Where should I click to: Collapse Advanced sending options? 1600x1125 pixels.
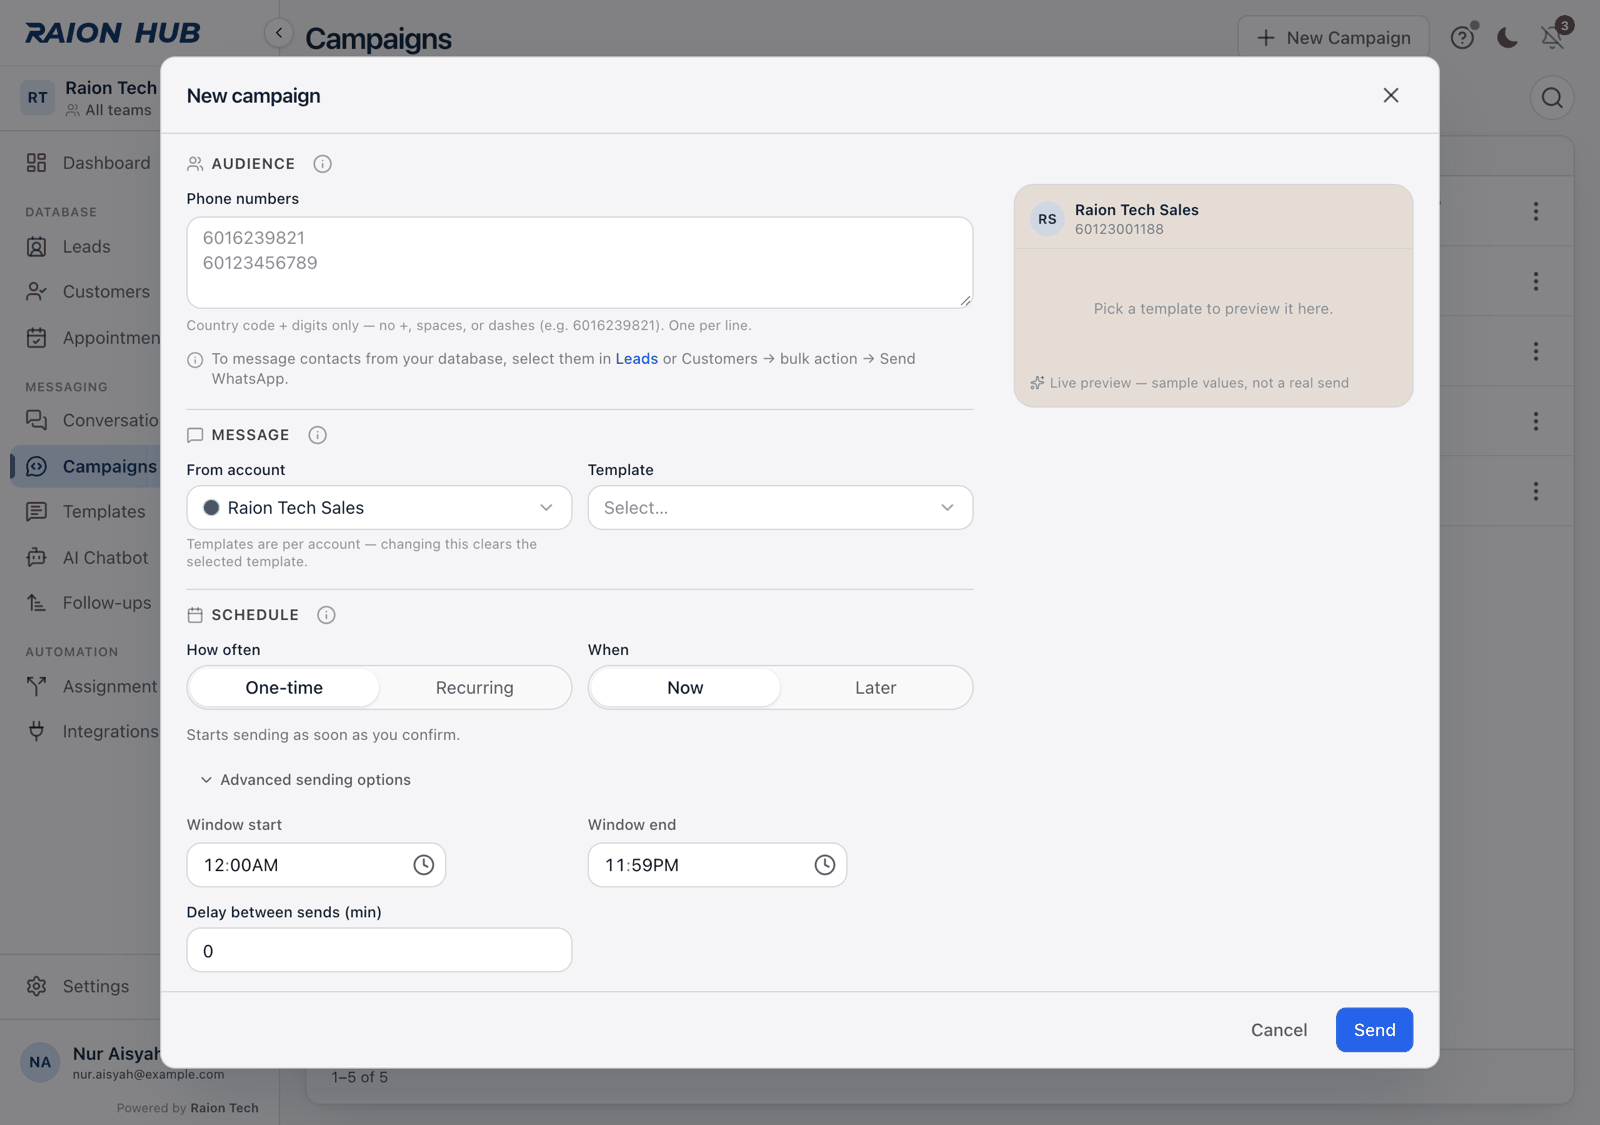[x=306, y=780]
